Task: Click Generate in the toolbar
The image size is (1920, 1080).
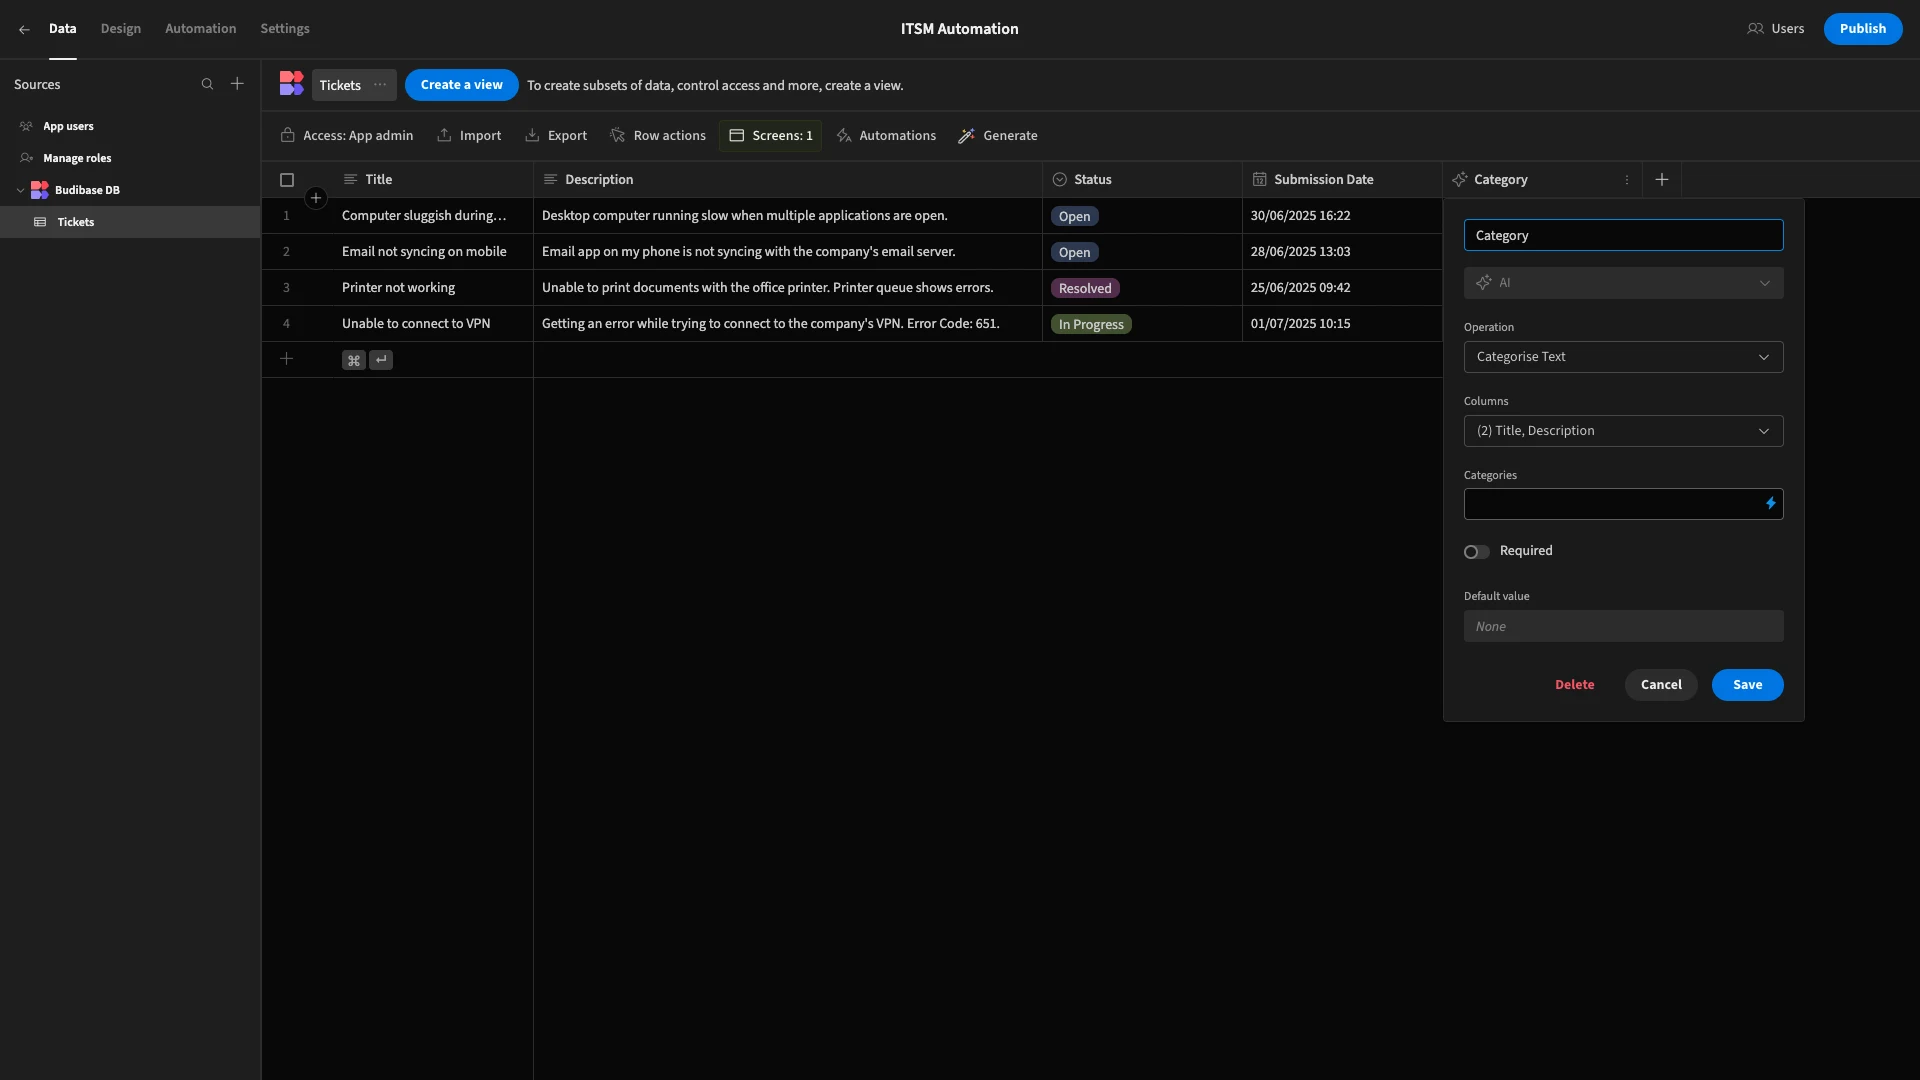Action: coord(997,136)
